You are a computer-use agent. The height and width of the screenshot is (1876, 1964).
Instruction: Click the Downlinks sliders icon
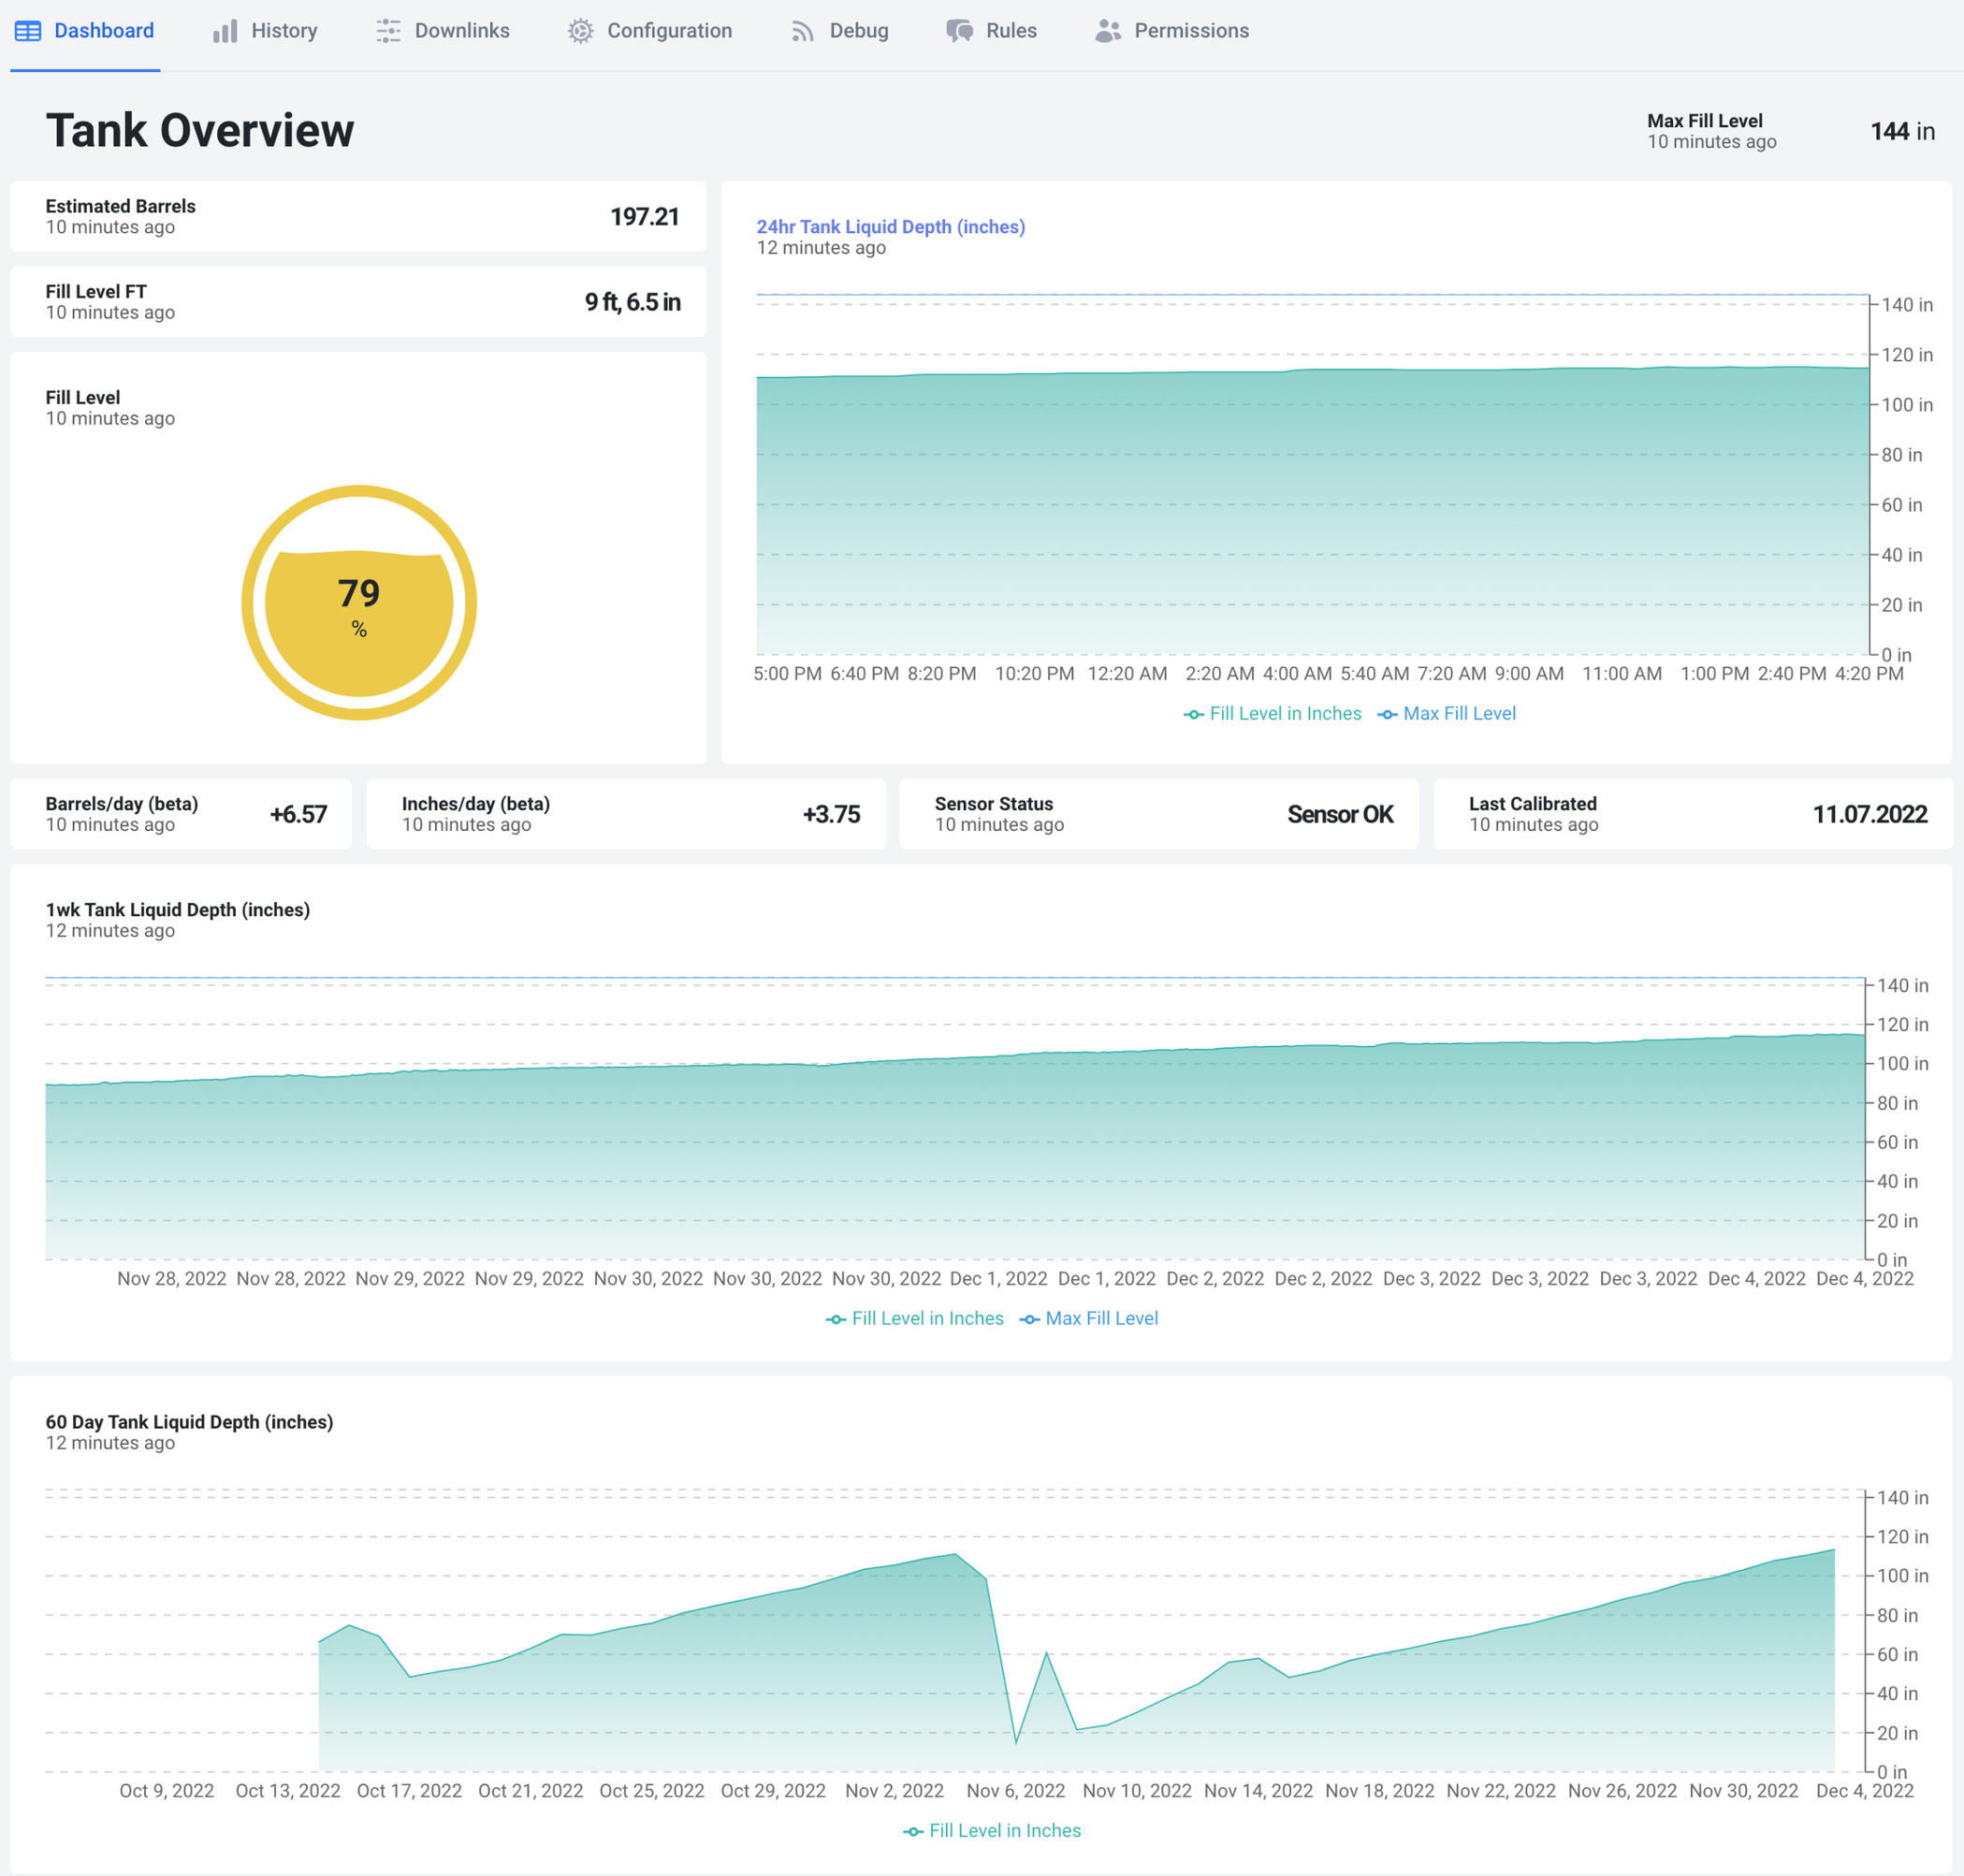click(x=388, y=31)
